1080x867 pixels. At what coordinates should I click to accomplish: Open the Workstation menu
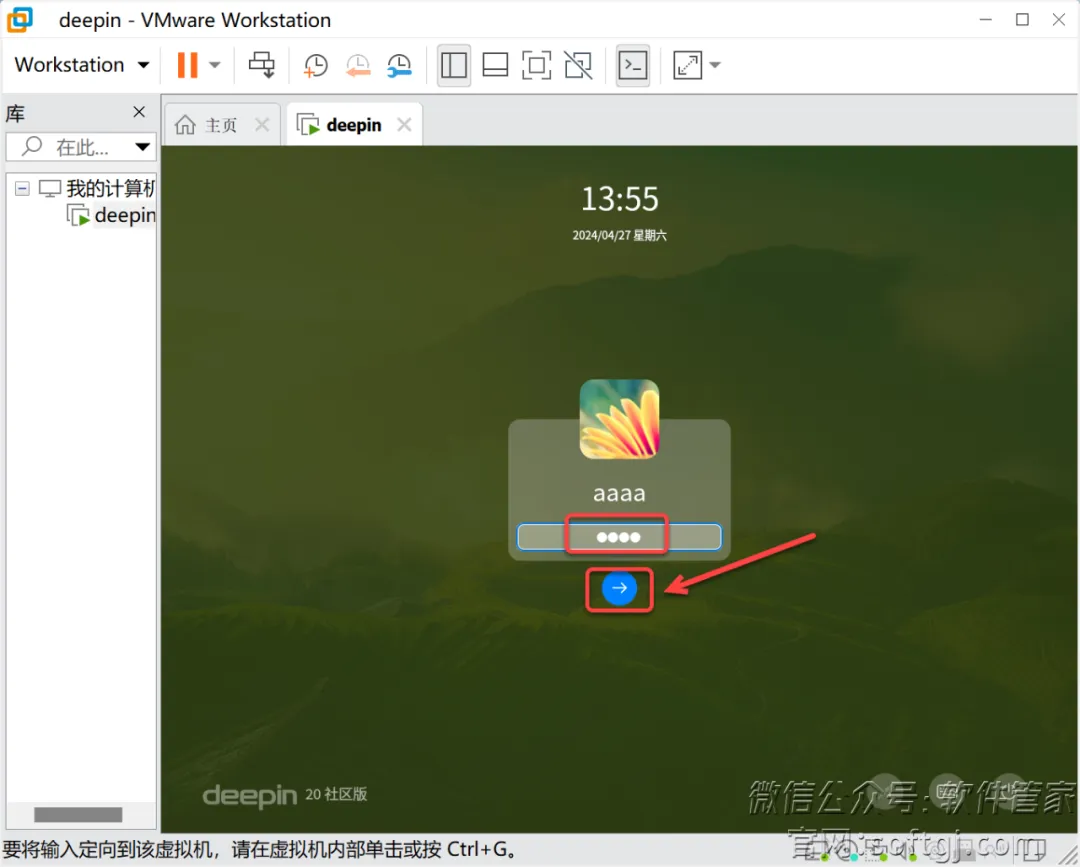82,65
